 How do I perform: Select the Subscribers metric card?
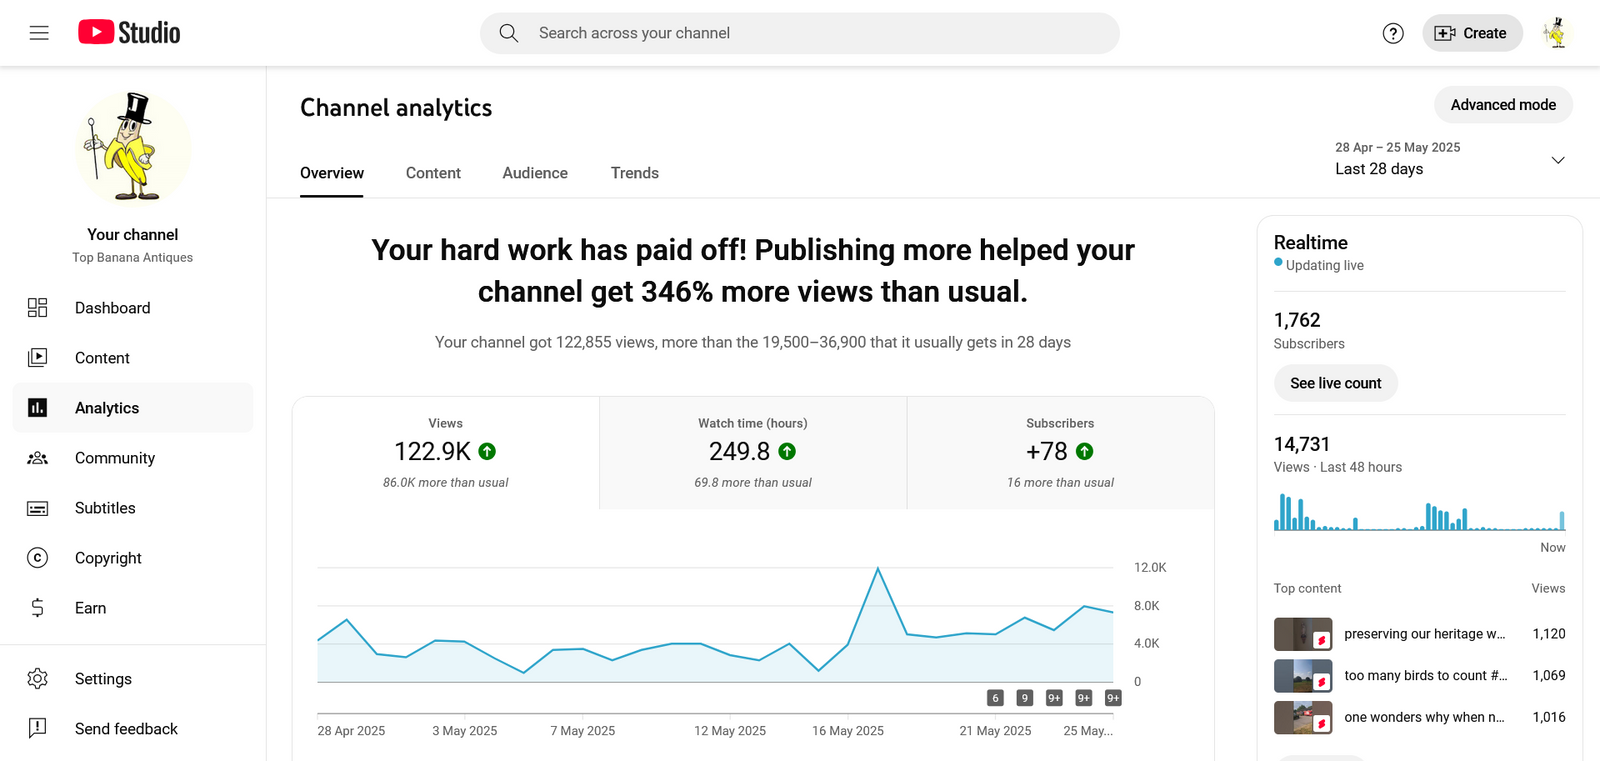(x=1060, y=453)
